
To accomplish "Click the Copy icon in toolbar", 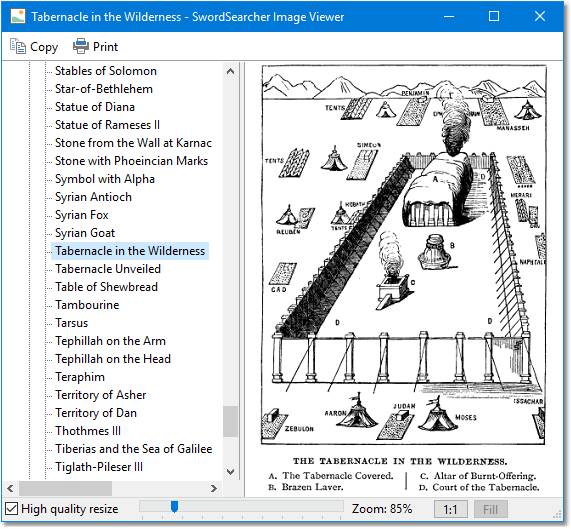I will pos(17,47).
